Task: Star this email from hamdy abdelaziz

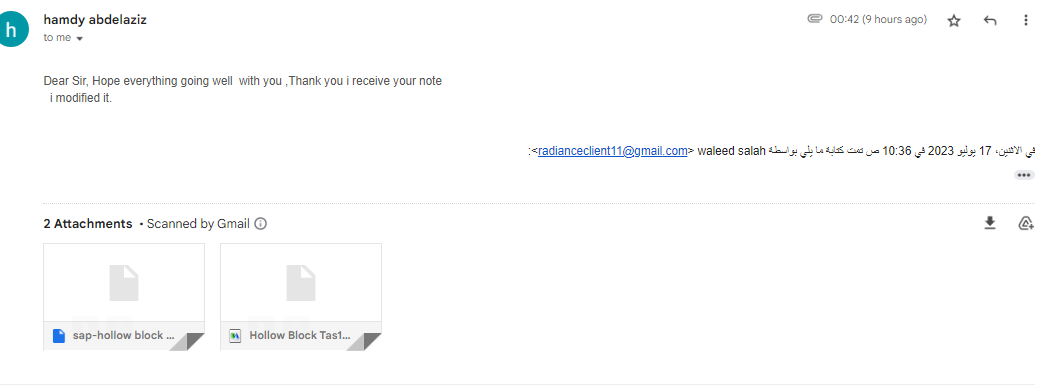Action: [953, 21]
